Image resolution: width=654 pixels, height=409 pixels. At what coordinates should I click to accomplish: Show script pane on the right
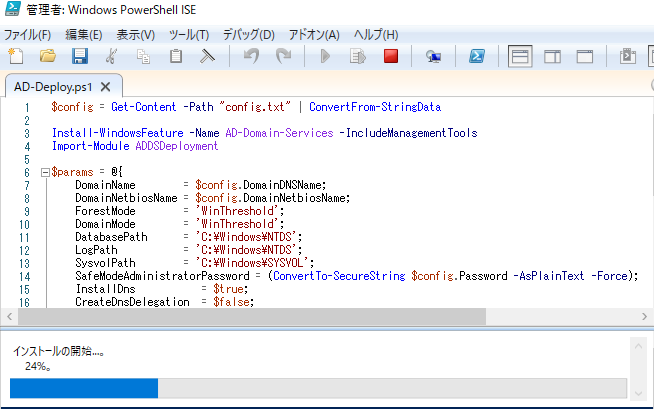[553, 56]
